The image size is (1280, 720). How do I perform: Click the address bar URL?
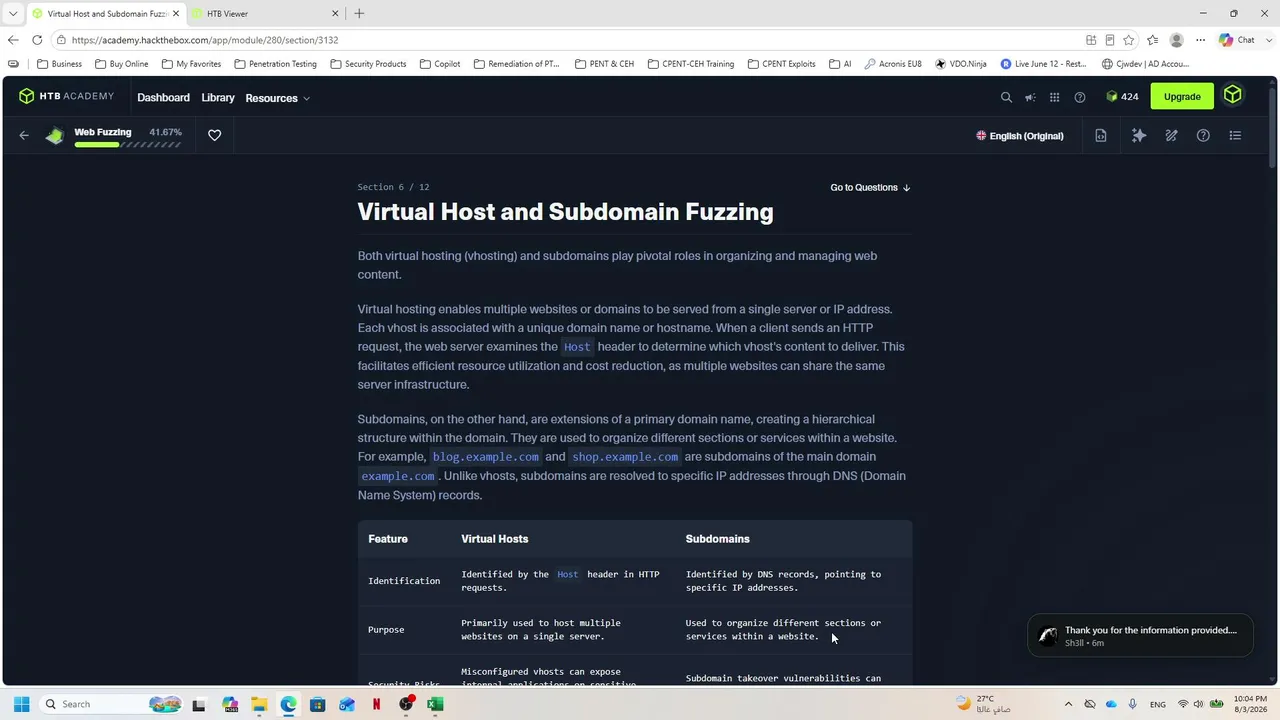tap(205, 40)
